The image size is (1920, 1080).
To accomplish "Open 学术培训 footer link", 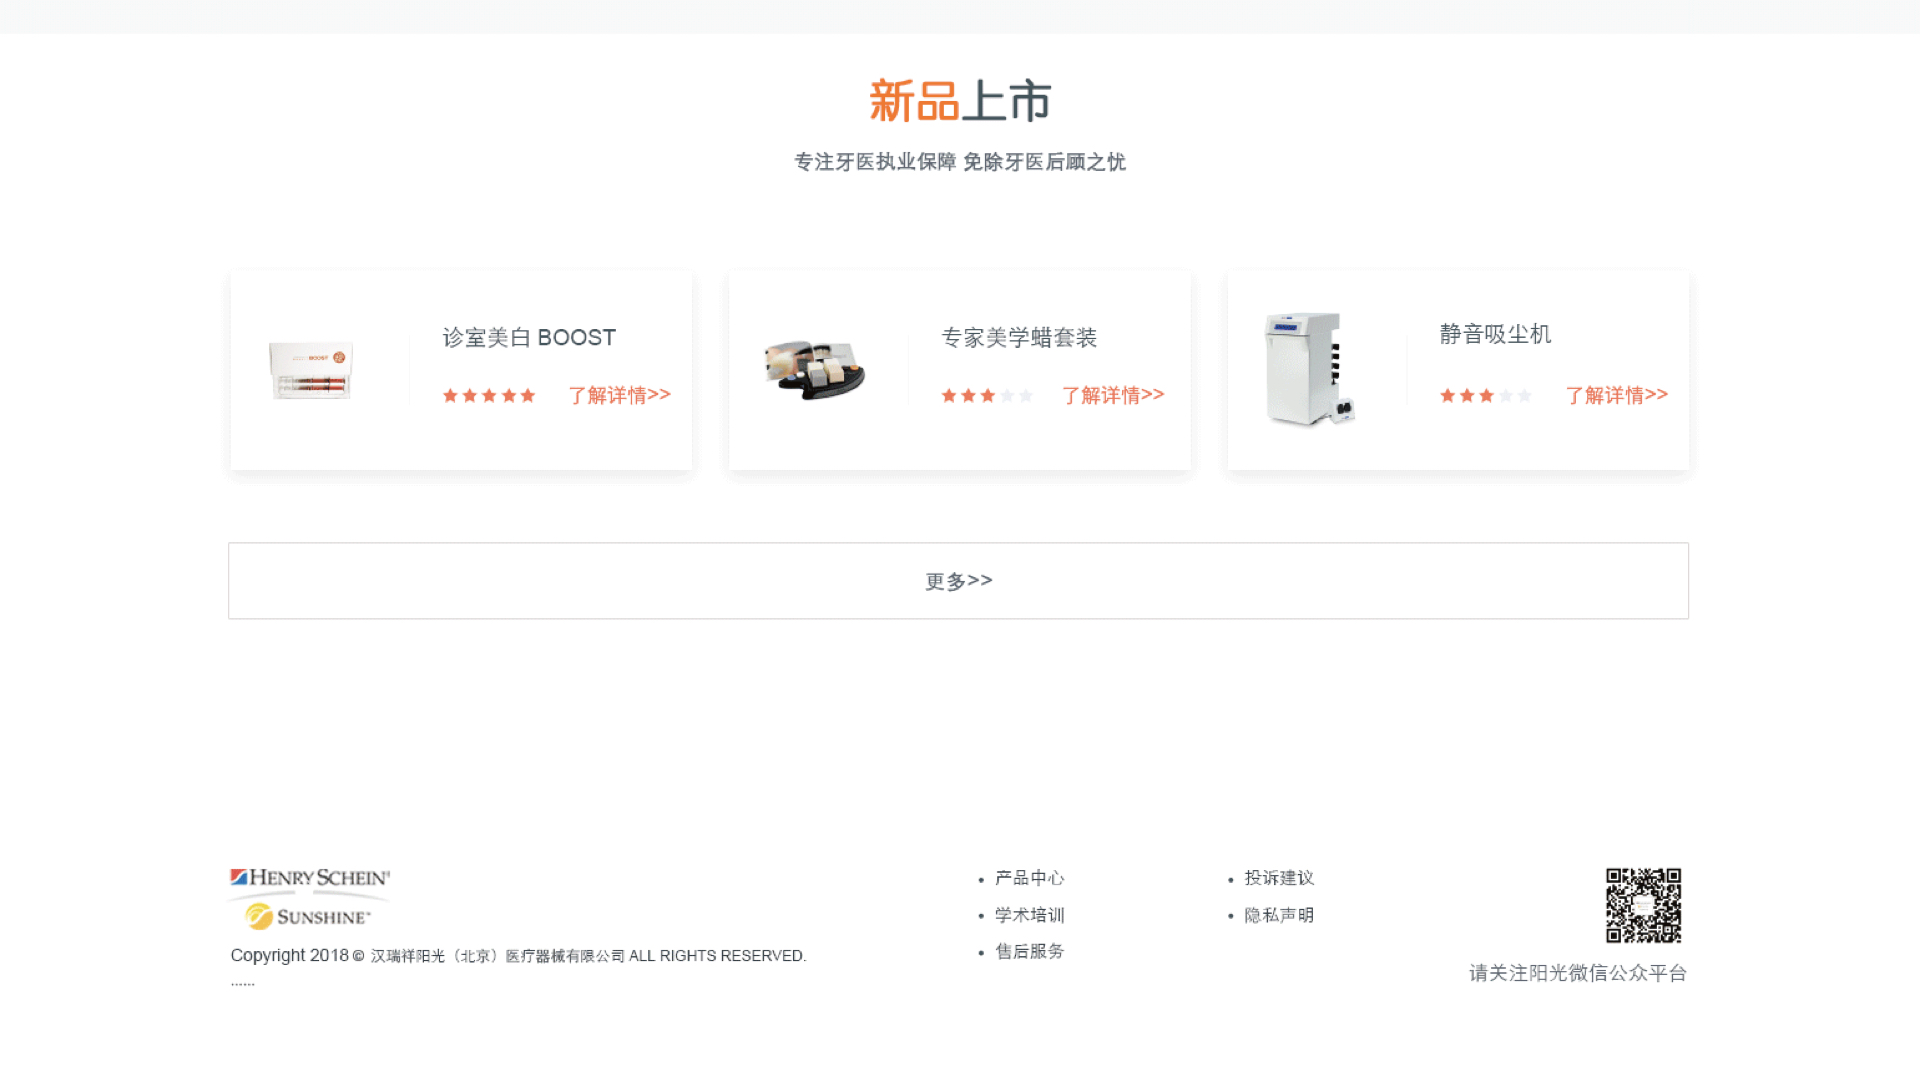I will pyautogui.click(x=1029, y=915).
